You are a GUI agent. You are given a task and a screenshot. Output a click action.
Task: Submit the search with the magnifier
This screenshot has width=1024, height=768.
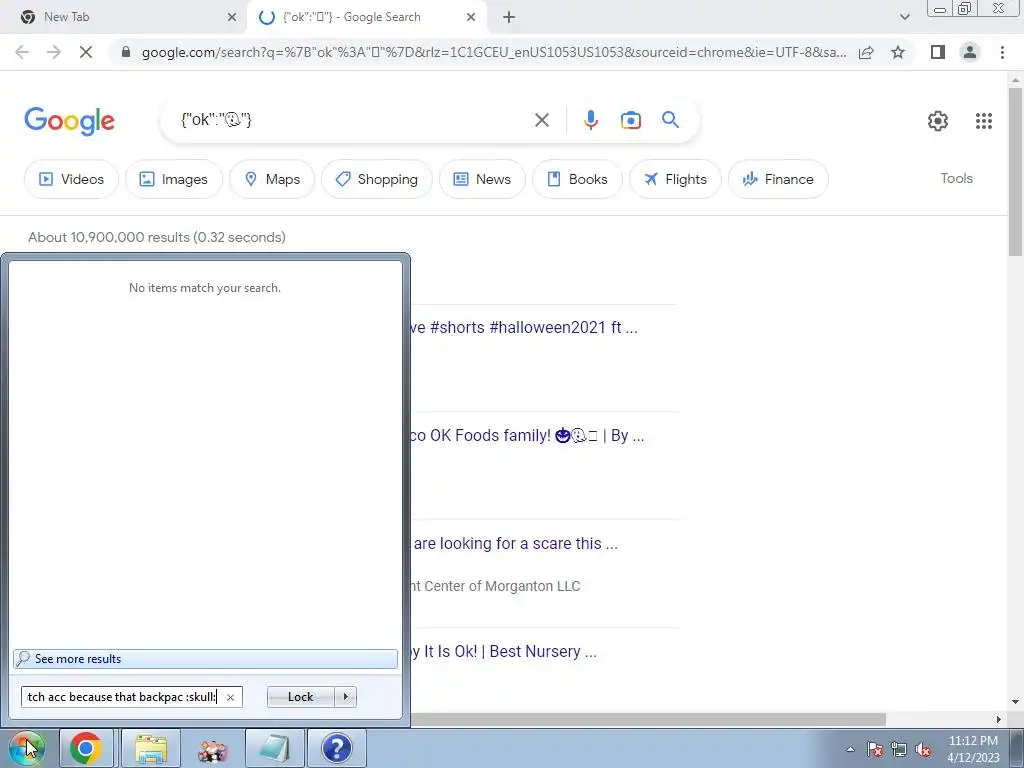pos(670,120)
